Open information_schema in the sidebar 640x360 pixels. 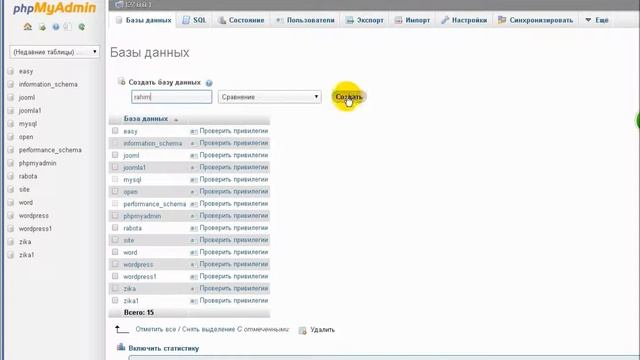pos(48,84)
